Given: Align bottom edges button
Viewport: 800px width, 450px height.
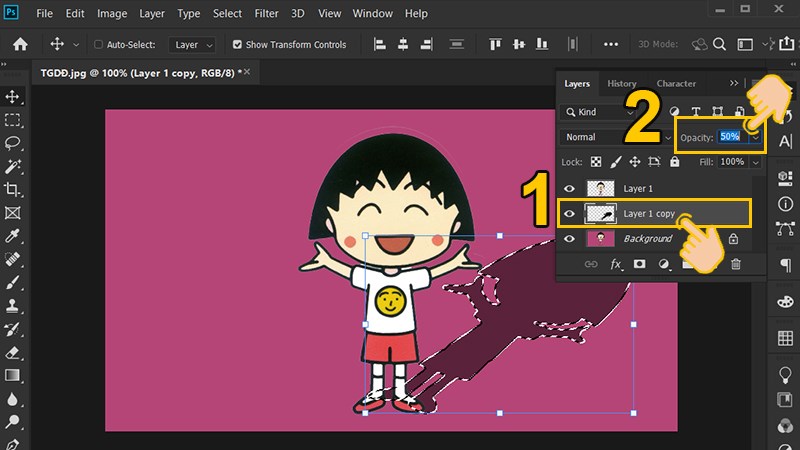Looking at the screenshot, I should (x=542, y=44).
